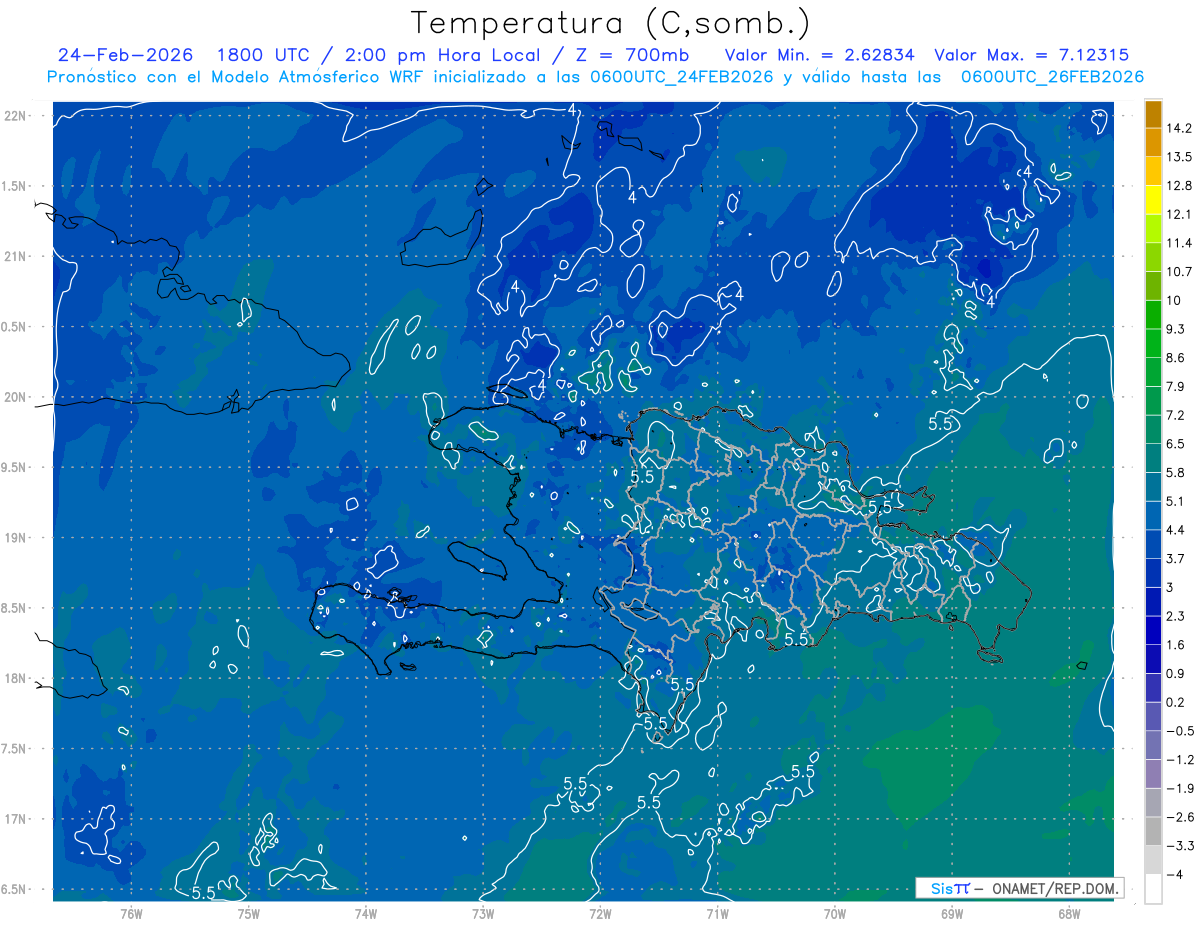
Task: Click the blue swatch between 3 and 3.7
Action: tap(1153, 572)
